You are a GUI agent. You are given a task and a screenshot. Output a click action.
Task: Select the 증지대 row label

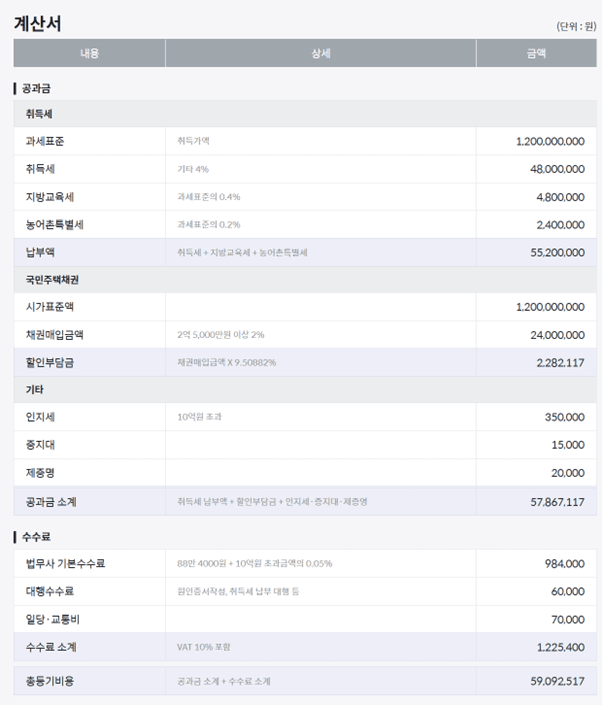40,444
